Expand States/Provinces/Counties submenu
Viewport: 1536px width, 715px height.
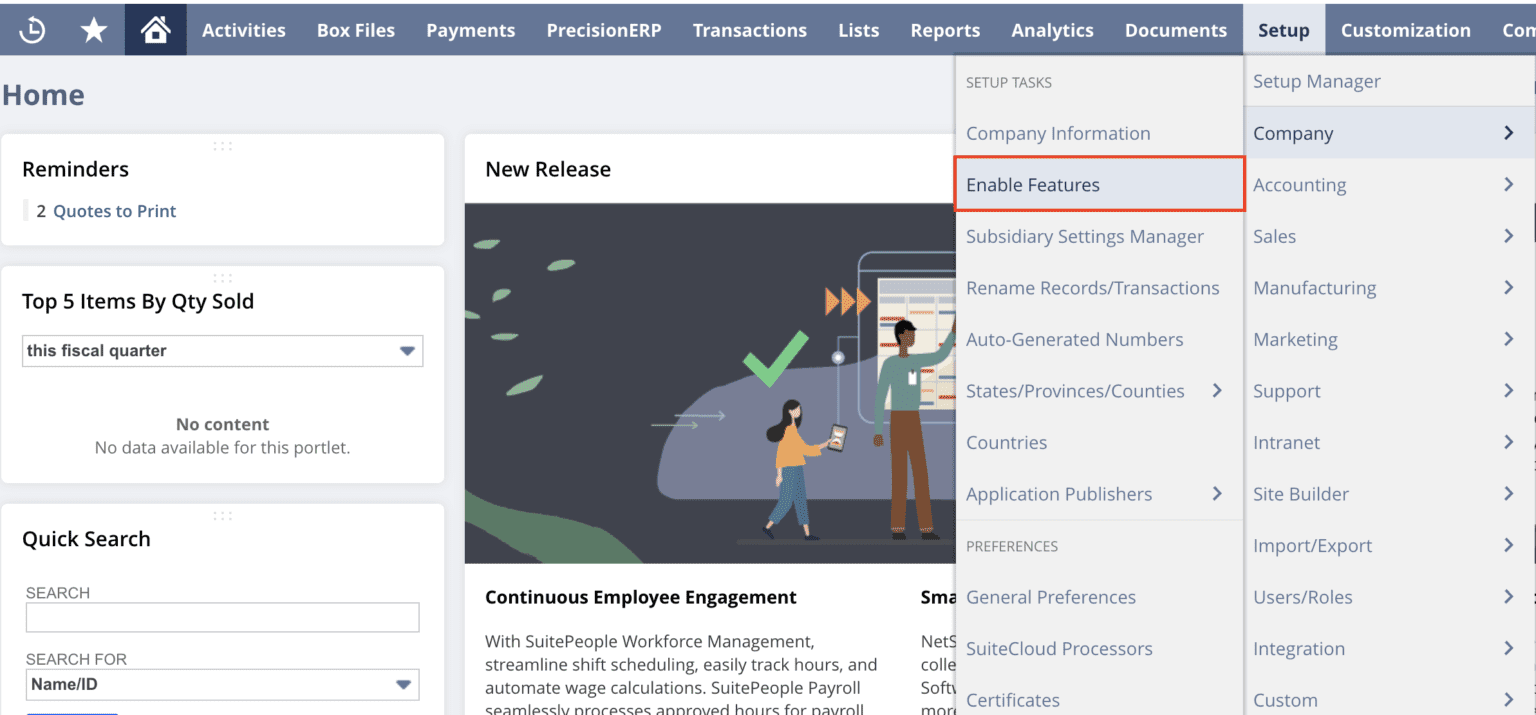click(x=1219, y=391)
